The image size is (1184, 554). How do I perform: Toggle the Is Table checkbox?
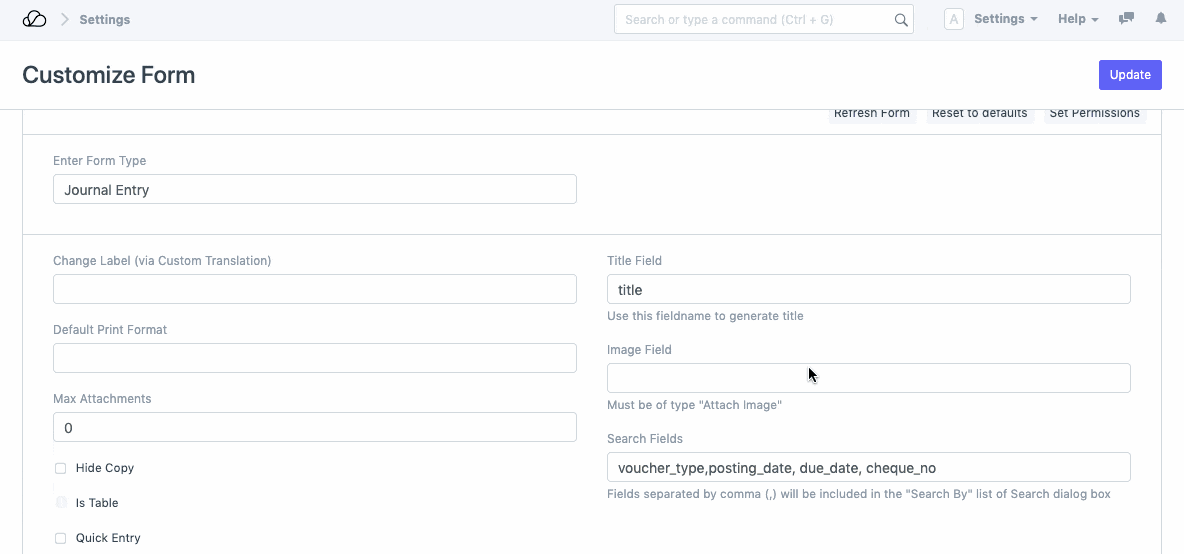tap(61, 503)
